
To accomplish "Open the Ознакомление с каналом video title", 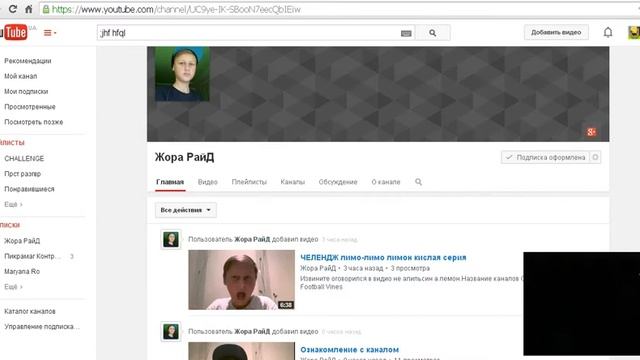I will (x=349, y=349).
